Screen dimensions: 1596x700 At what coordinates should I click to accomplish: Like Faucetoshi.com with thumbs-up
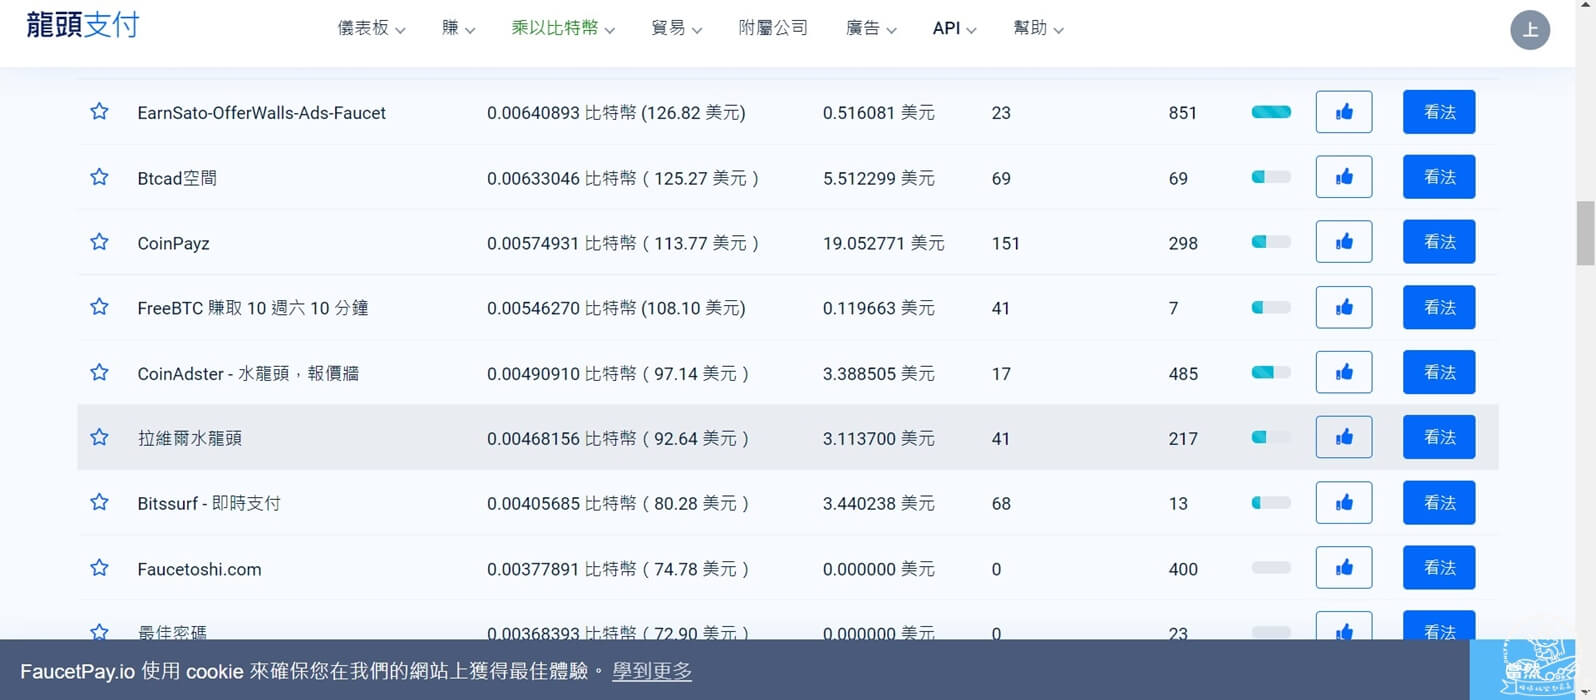[x=1344, y=568]
